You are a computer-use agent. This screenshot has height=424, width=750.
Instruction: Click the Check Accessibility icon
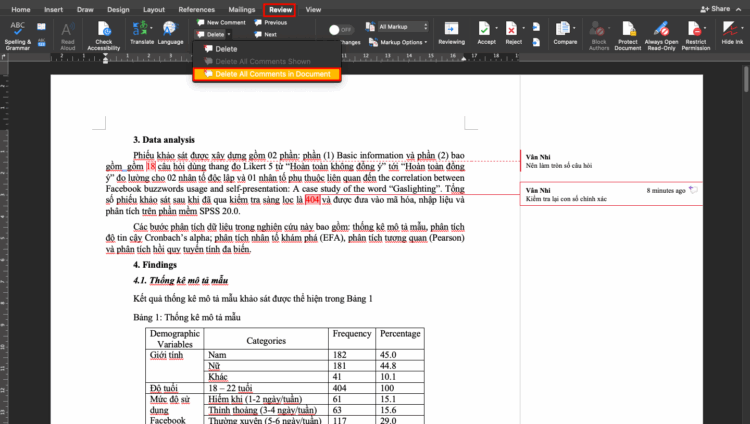coord(103,30)
